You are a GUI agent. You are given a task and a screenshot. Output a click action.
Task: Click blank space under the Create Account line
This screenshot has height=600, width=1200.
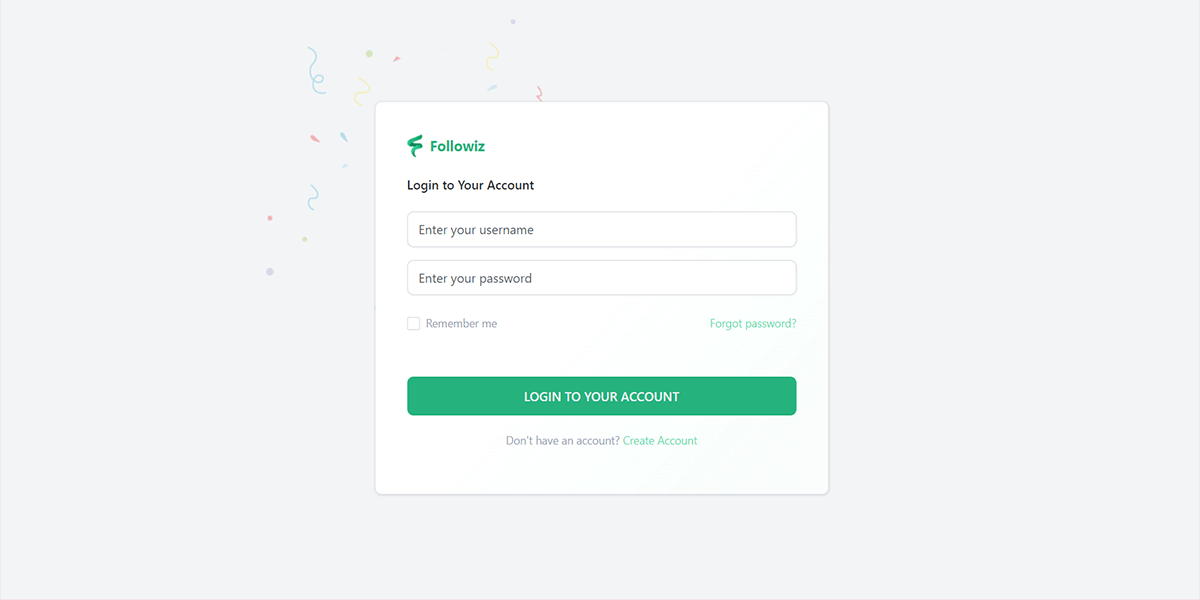pos(602,470)
